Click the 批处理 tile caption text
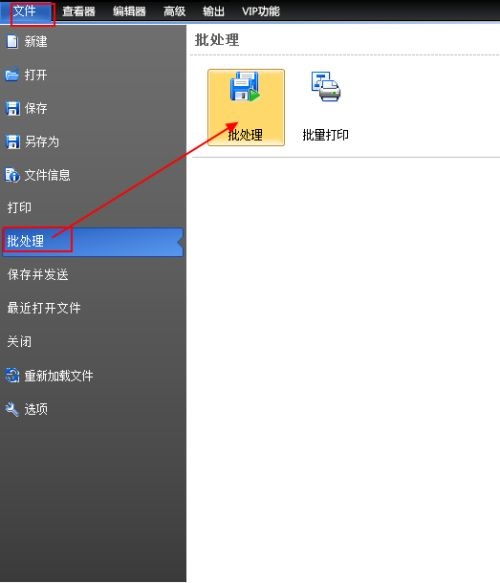Image resolution: width=500 pixels, height=583 pixels. (x=245, y=135)
